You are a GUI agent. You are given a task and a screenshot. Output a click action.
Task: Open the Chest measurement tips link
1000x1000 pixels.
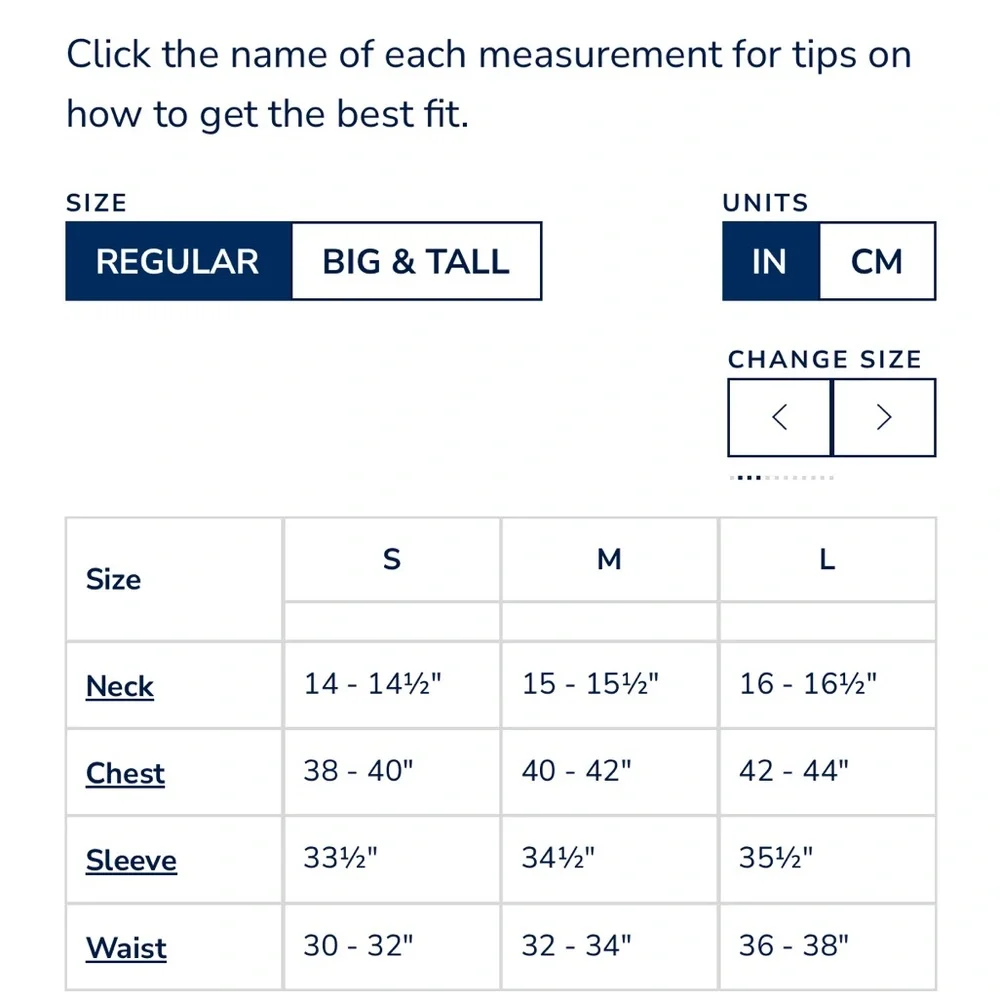tap(125, 773)
